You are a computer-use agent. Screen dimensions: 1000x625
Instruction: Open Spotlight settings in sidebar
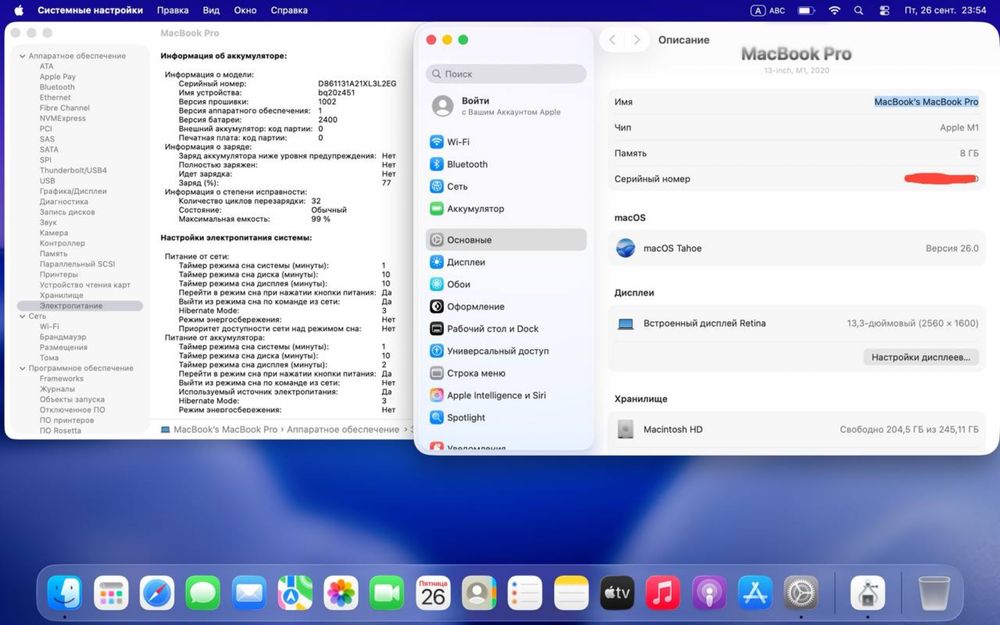506,418
